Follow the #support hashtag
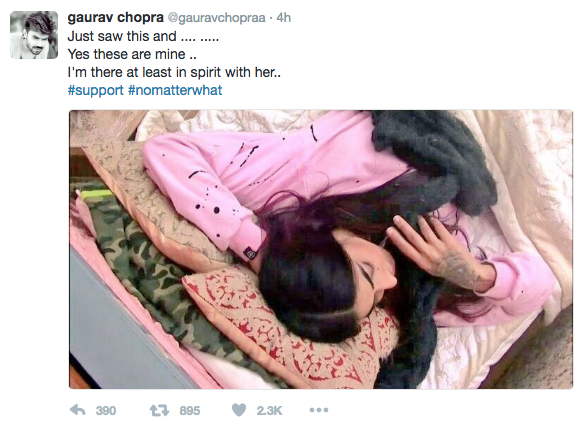Screen dimensions: 585x430 (x=96, y=91)
